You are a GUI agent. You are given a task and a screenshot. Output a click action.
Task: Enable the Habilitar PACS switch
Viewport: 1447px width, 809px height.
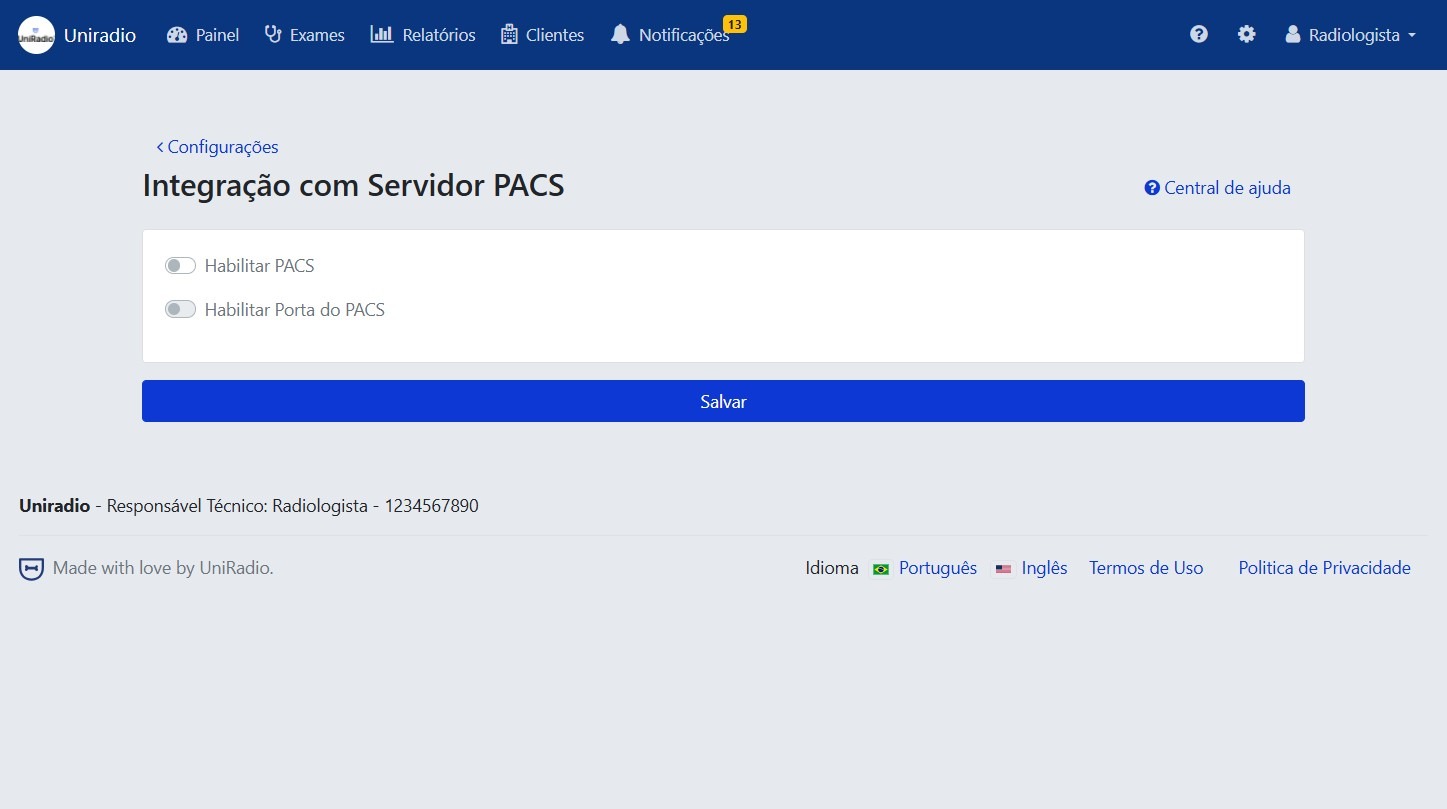(180, 265)
